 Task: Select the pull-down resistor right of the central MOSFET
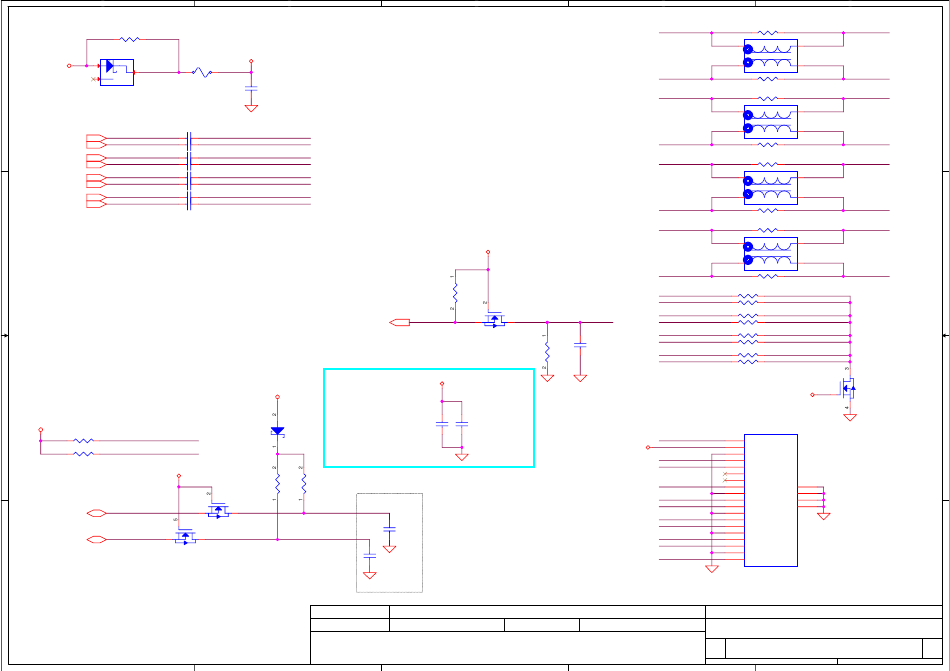(x=547, y=352)
